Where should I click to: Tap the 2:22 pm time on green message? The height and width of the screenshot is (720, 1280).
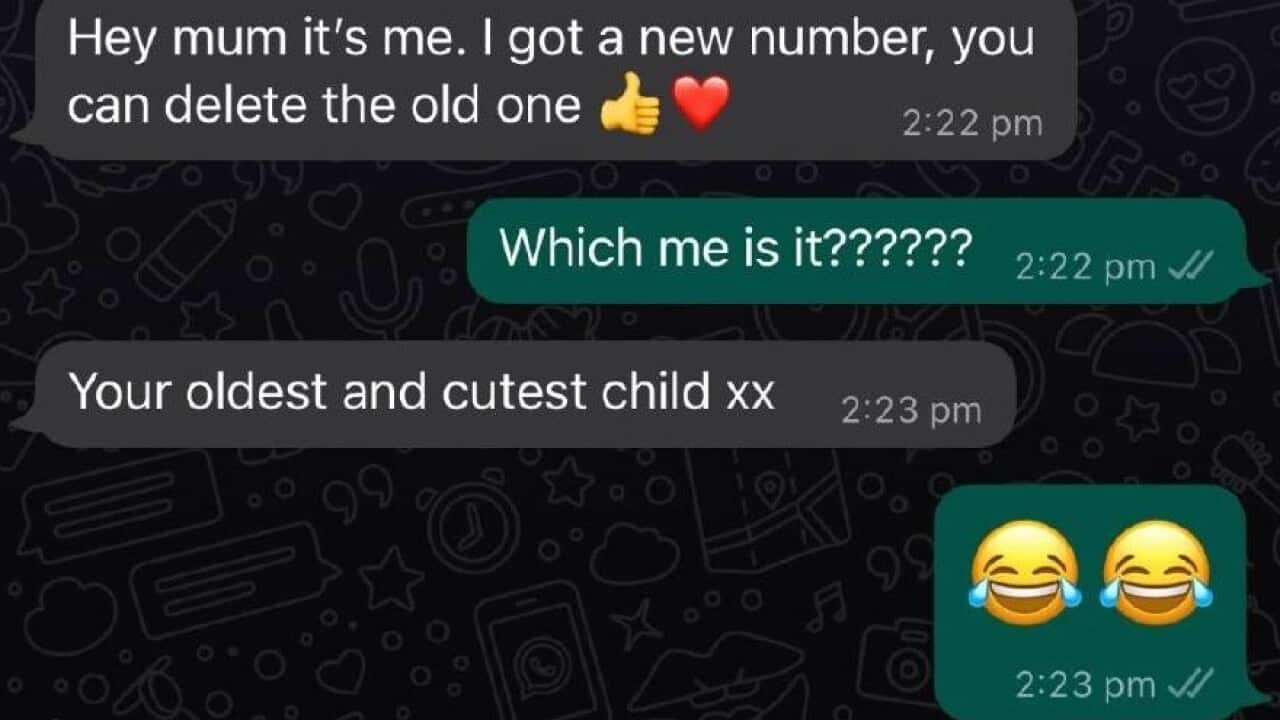1085,268
